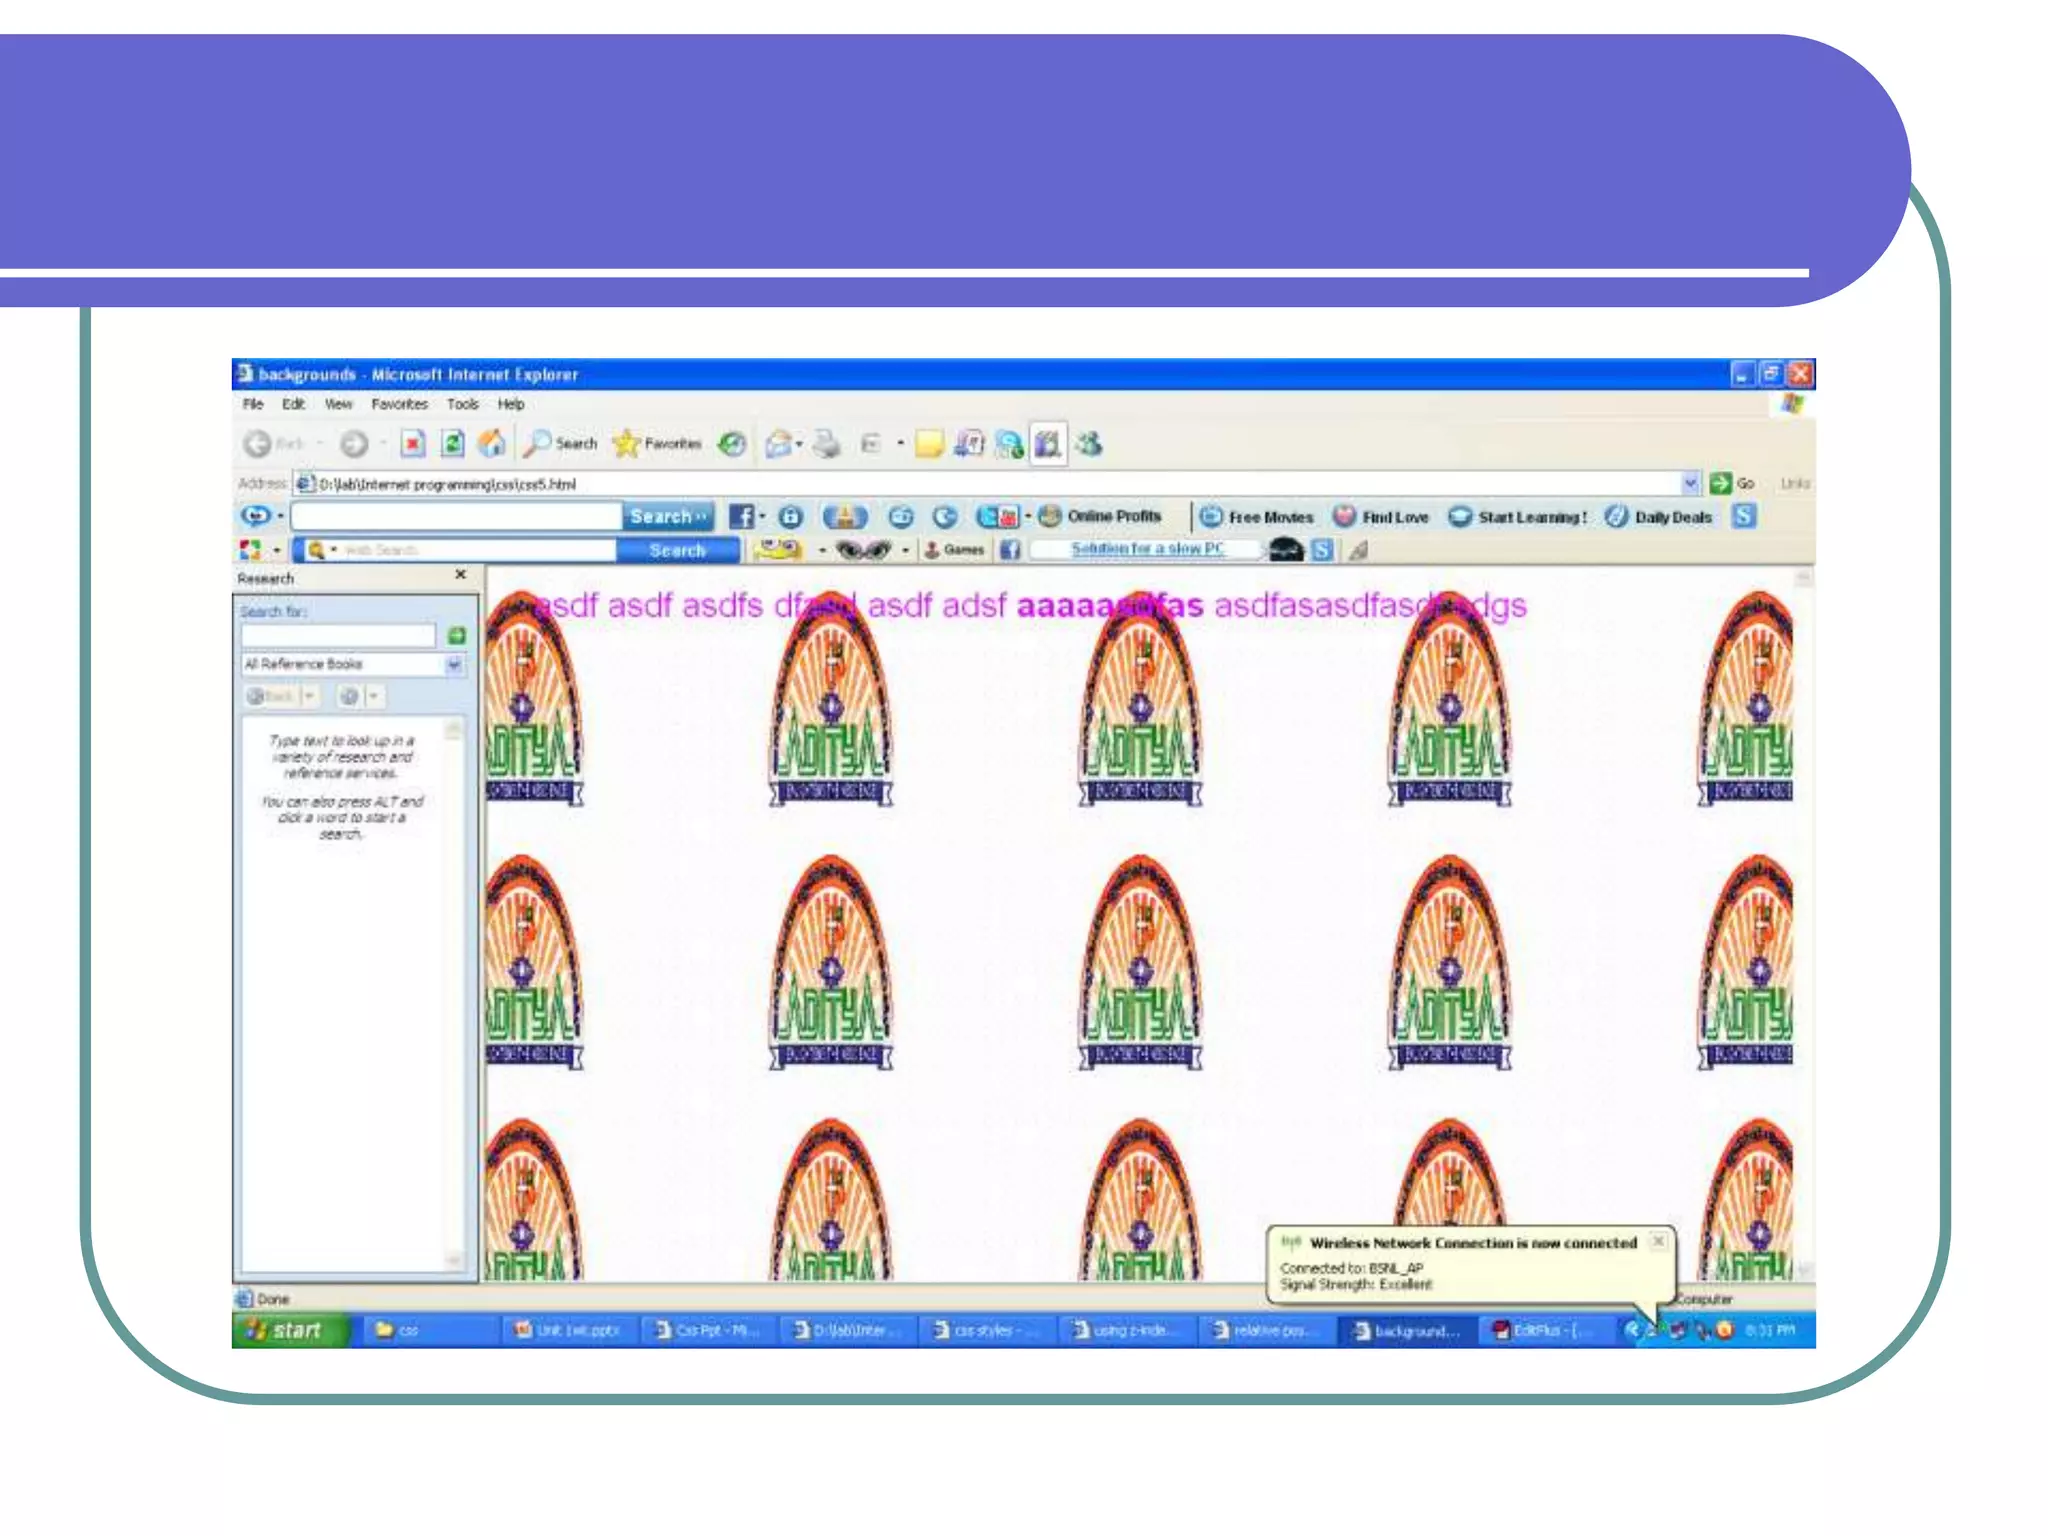The height and width of the screenshot is (1536, 2048).
Task: Open dropdown arrow beside Facebook icon
Action: pyautogui.click(x=763, y=516)
